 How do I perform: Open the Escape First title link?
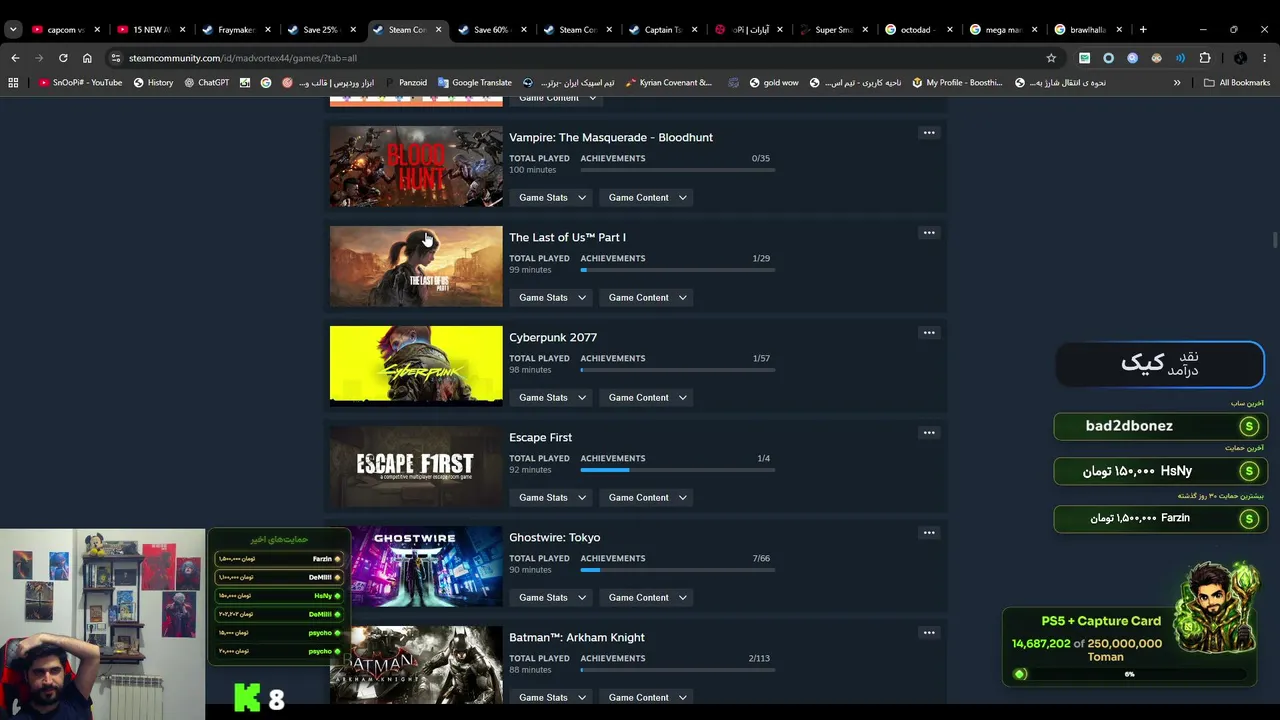click(x=540, y=438)
